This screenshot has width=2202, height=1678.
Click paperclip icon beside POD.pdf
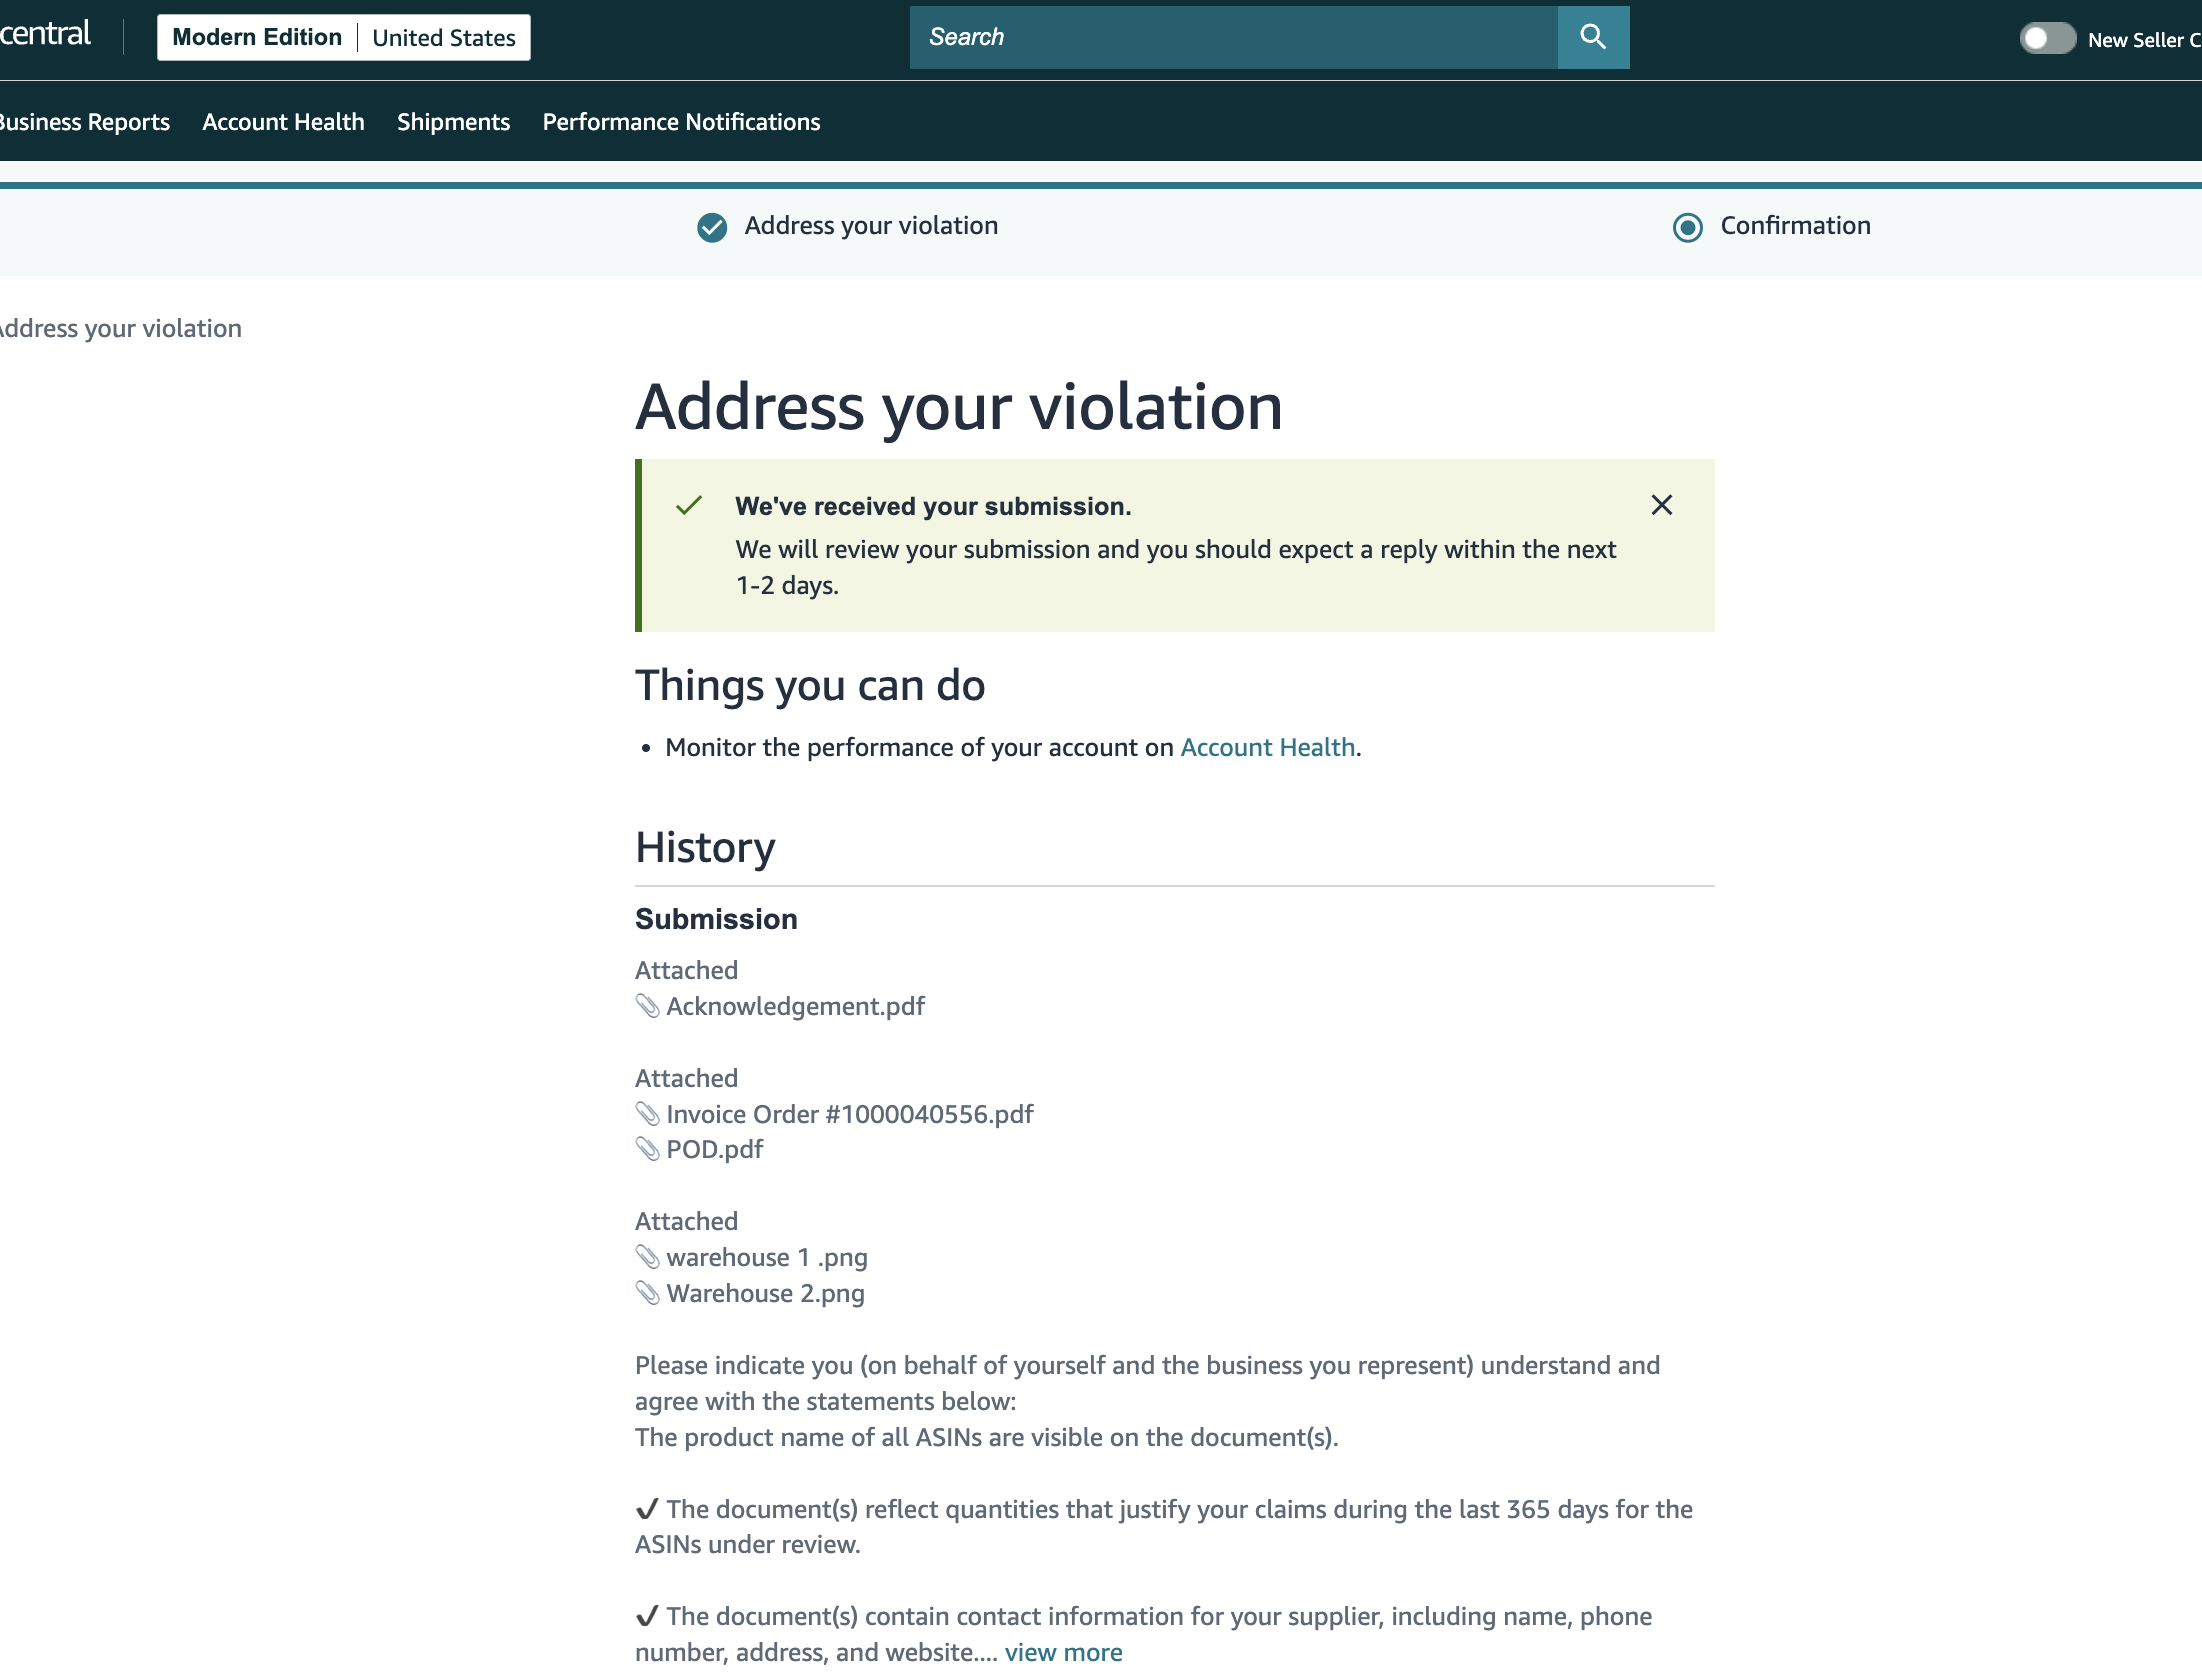(x=647, y=1148)
